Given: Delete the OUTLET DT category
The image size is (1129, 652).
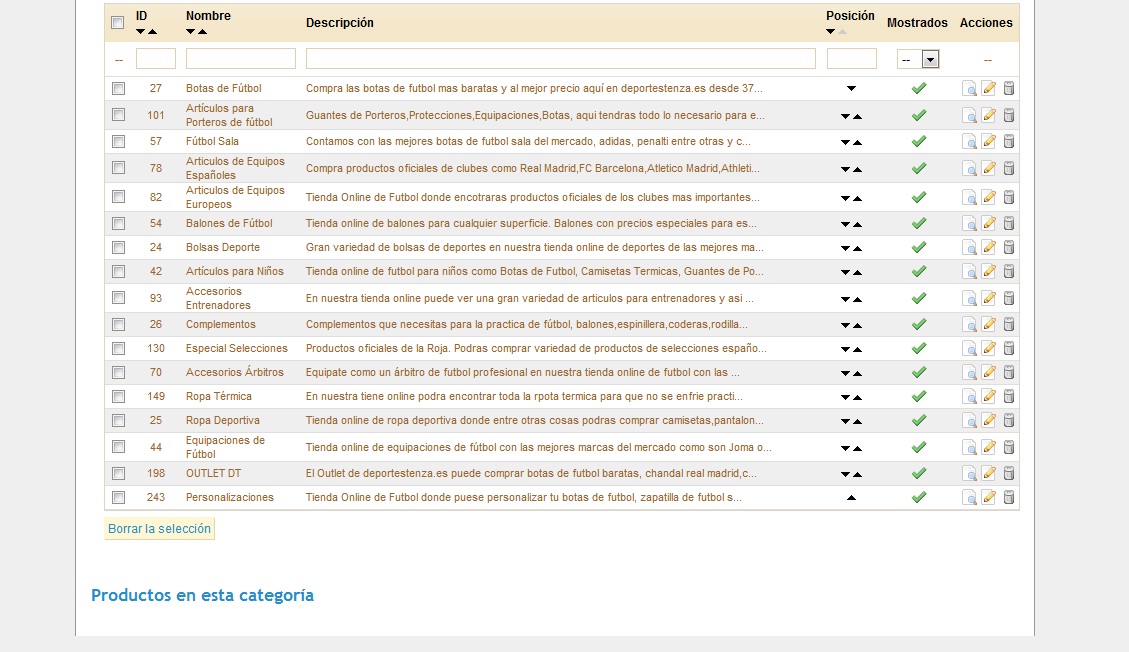Looking at the screenshot, I should pyautogui.click(x=1009, y=474).
